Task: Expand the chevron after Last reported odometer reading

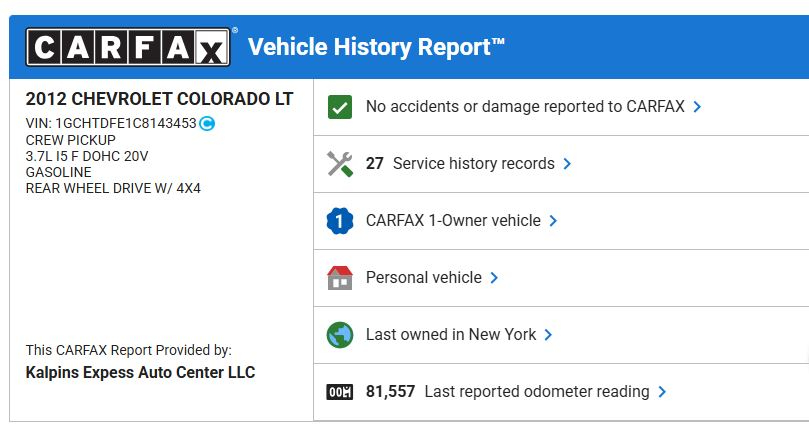Action: (x=662, y=392)
